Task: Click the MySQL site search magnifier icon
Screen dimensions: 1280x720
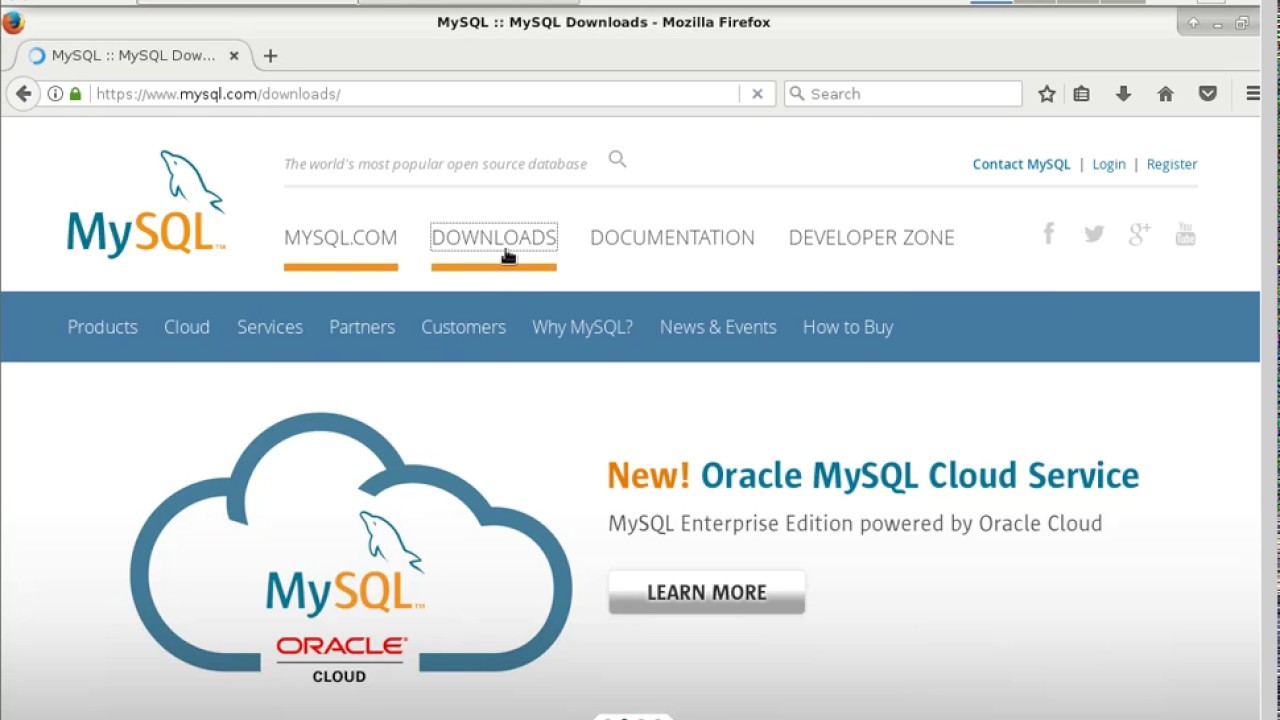Action: coord(617,159)
